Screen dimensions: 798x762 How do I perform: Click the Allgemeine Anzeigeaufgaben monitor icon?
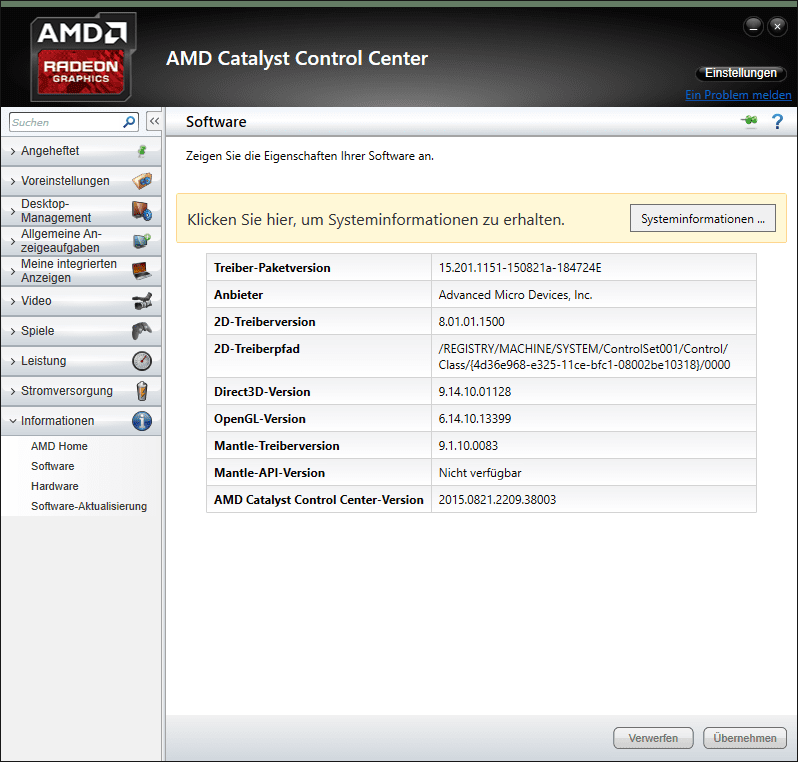[x=142, y=241]
